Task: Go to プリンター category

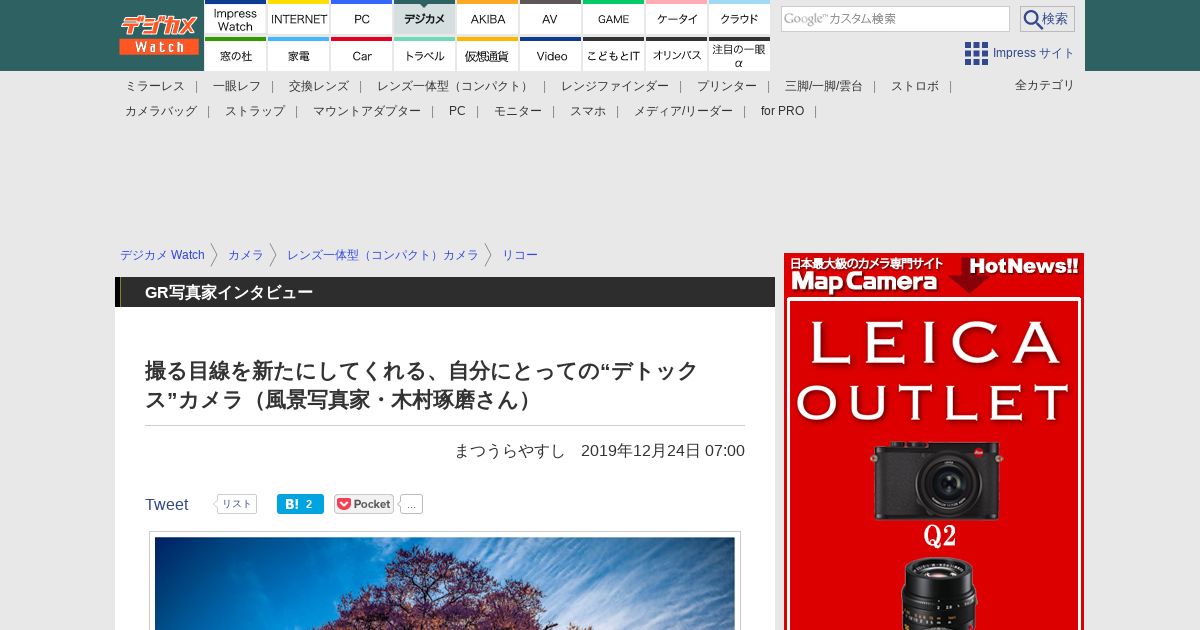Action: pos(727,86)
